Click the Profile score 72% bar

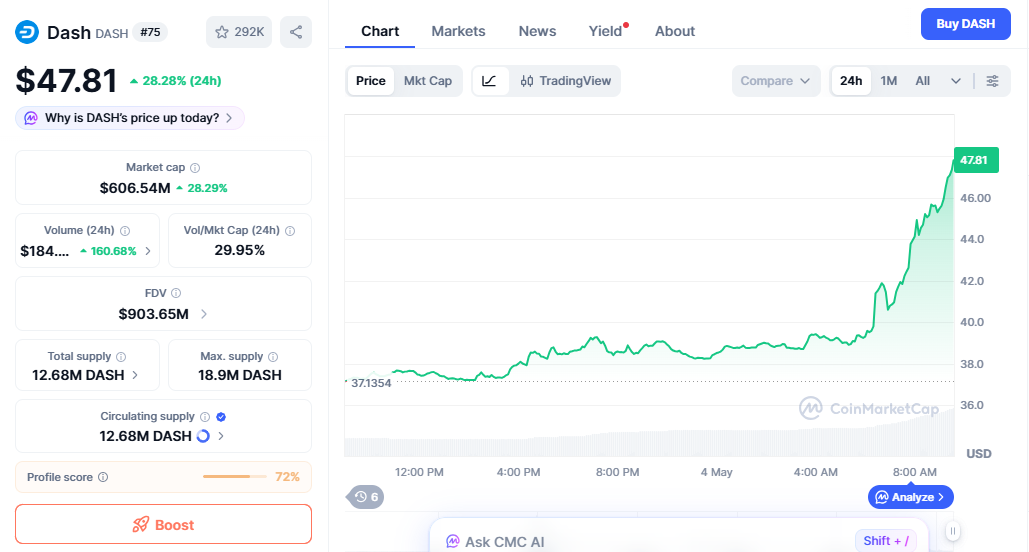235,477
